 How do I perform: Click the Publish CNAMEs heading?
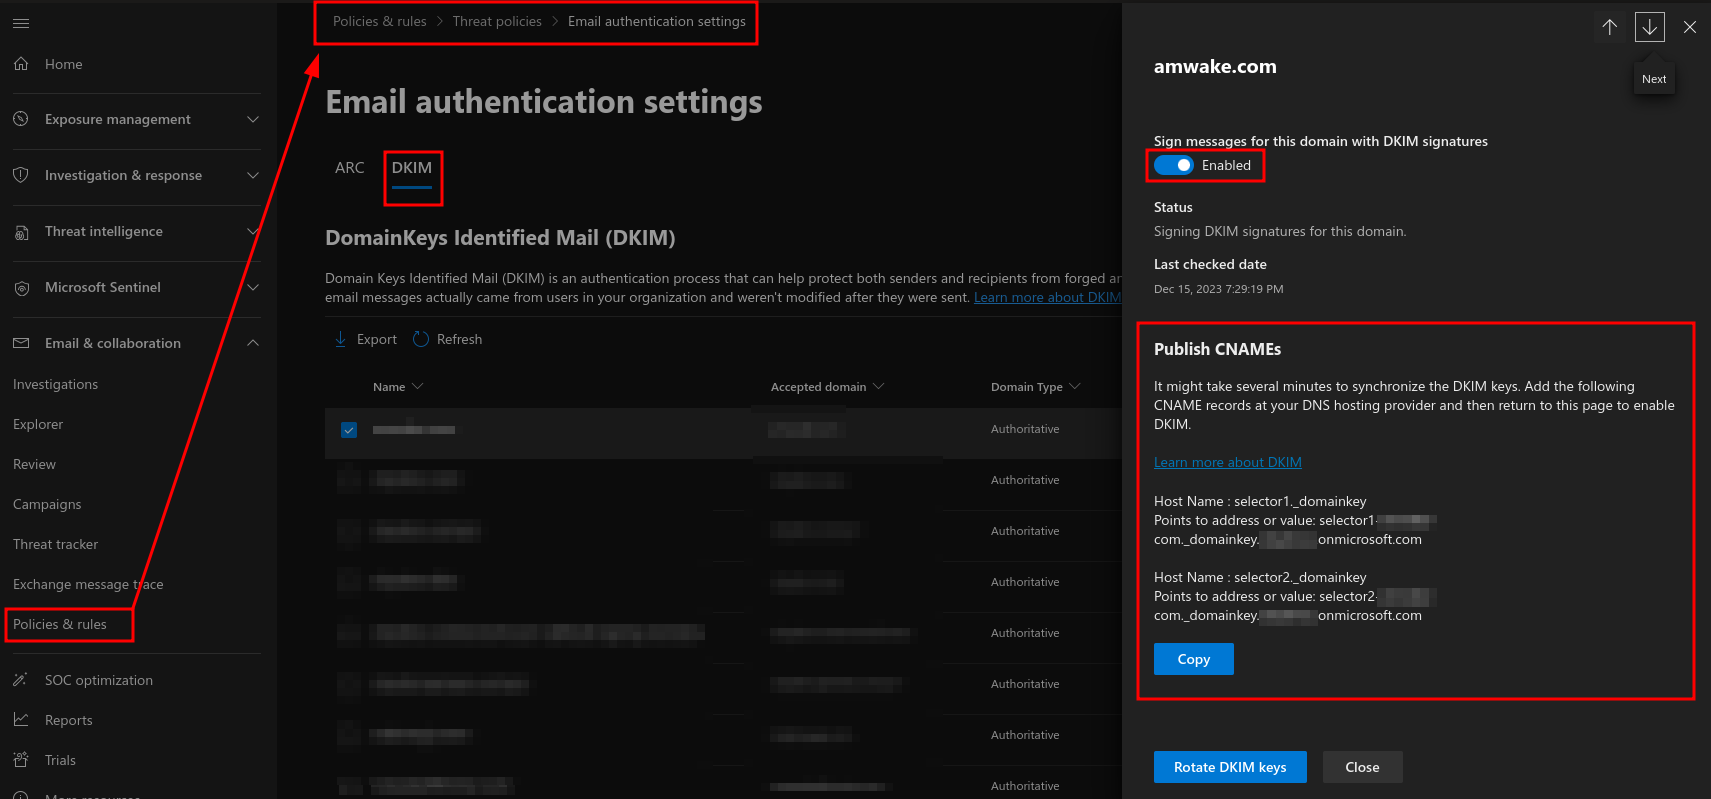pos(1217,349)
